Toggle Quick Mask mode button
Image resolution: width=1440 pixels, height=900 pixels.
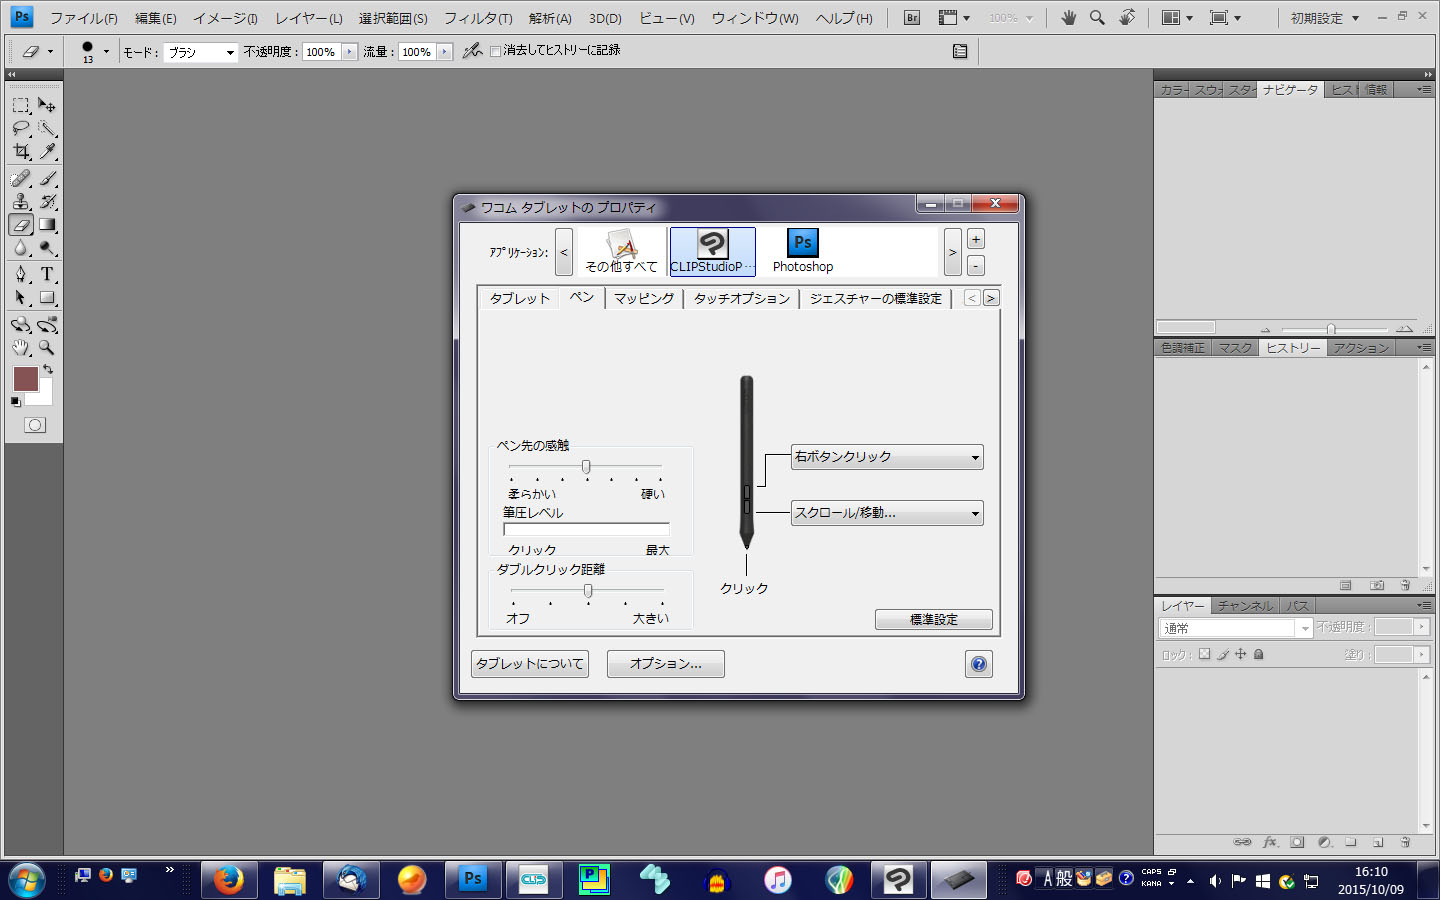(x=35, y=425)
